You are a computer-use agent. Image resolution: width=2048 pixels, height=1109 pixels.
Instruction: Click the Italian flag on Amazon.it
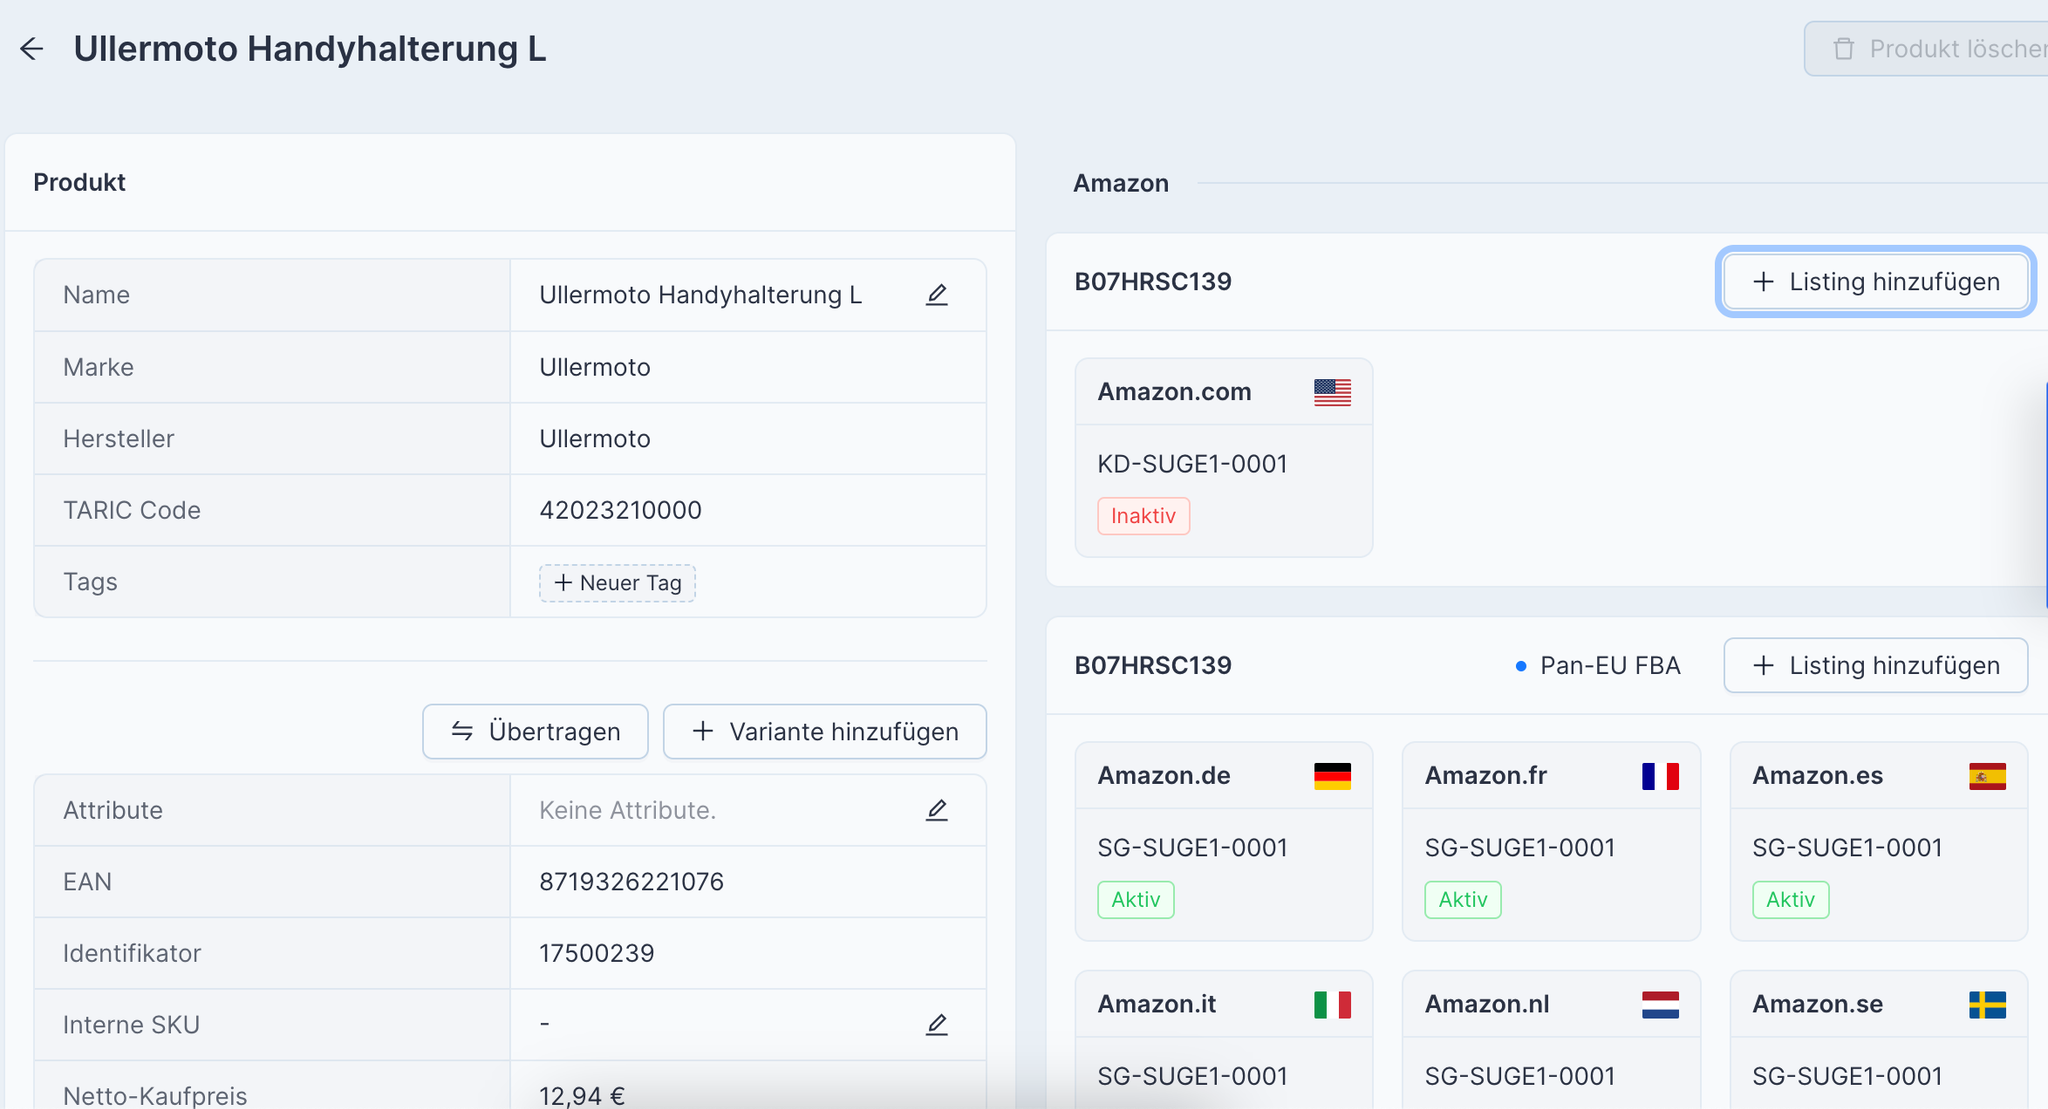1332,1005
